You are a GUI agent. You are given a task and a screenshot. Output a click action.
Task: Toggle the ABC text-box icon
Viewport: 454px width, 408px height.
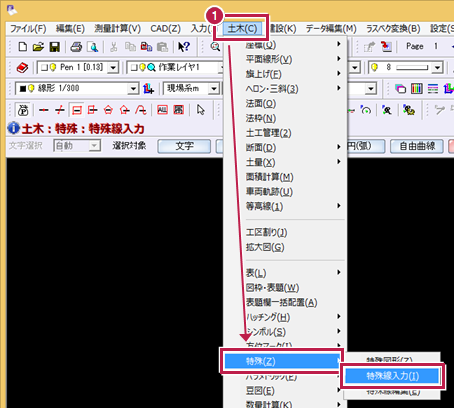[x=162, y=109]
